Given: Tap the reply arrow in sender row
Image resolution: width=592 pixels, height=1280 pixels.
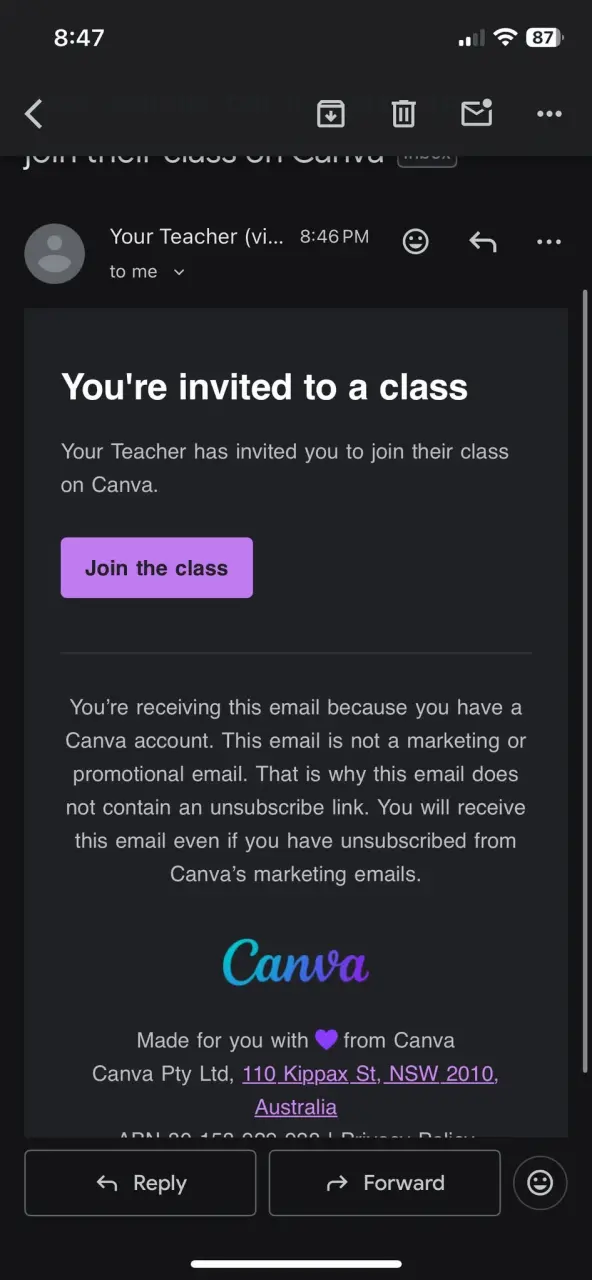Looking at the screenshot, I should (x=483, y=241).
